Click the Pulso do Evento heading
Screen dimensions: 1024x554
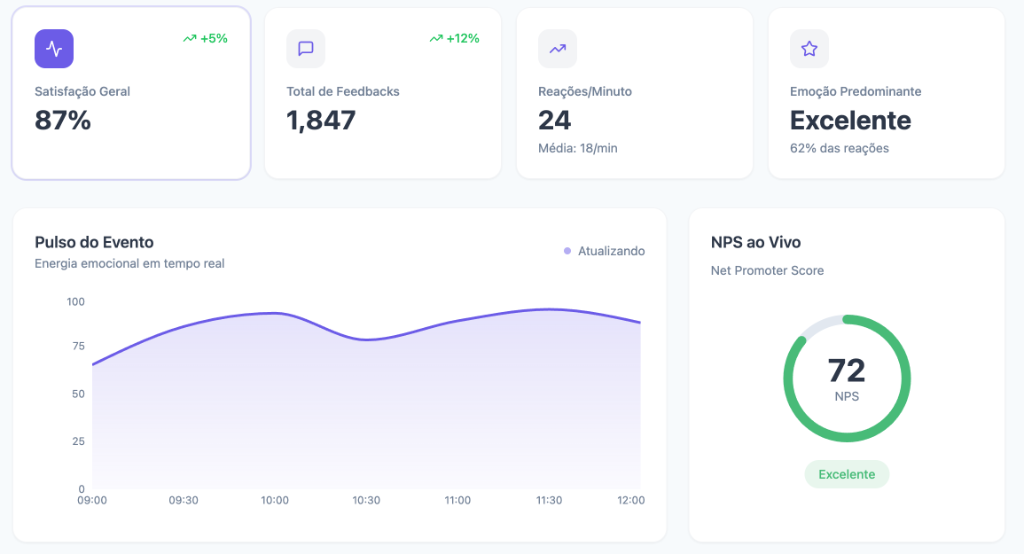point(94,242)
